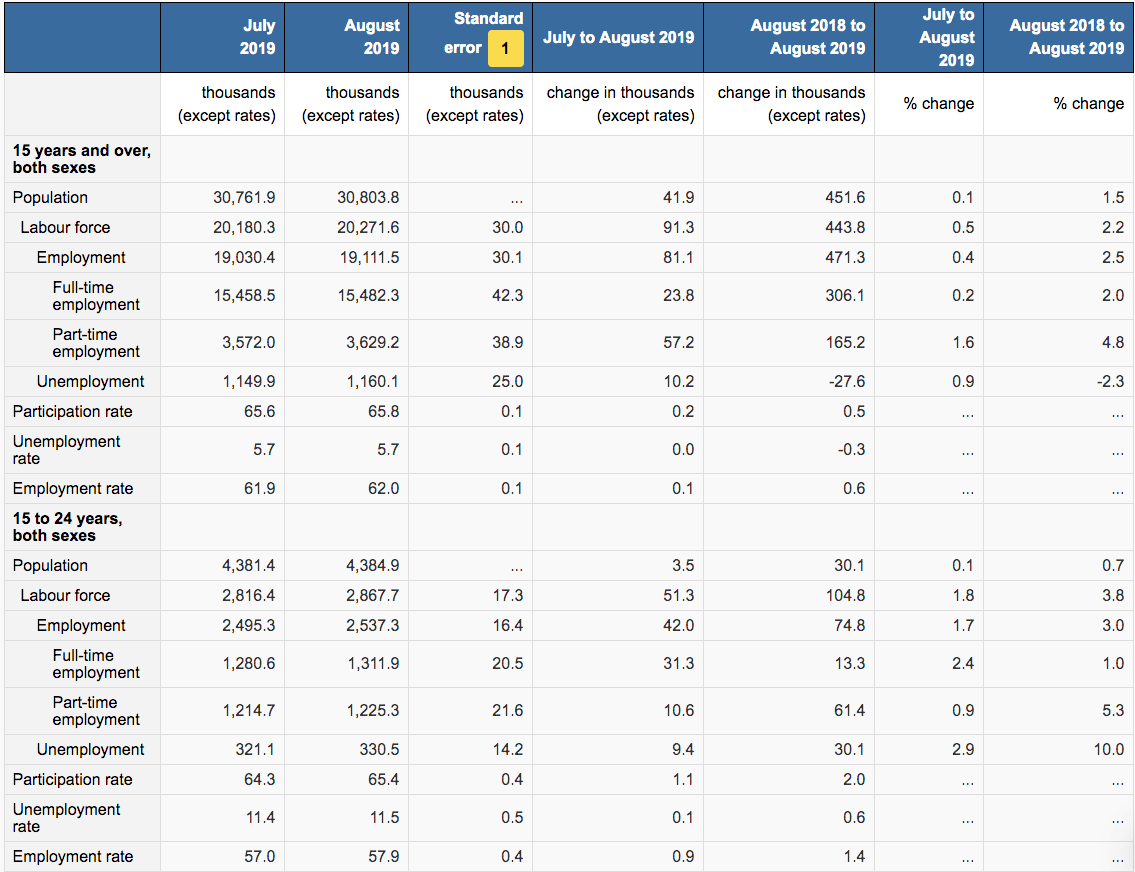Click youth Participation rate value 64.3

pos(259,780)
